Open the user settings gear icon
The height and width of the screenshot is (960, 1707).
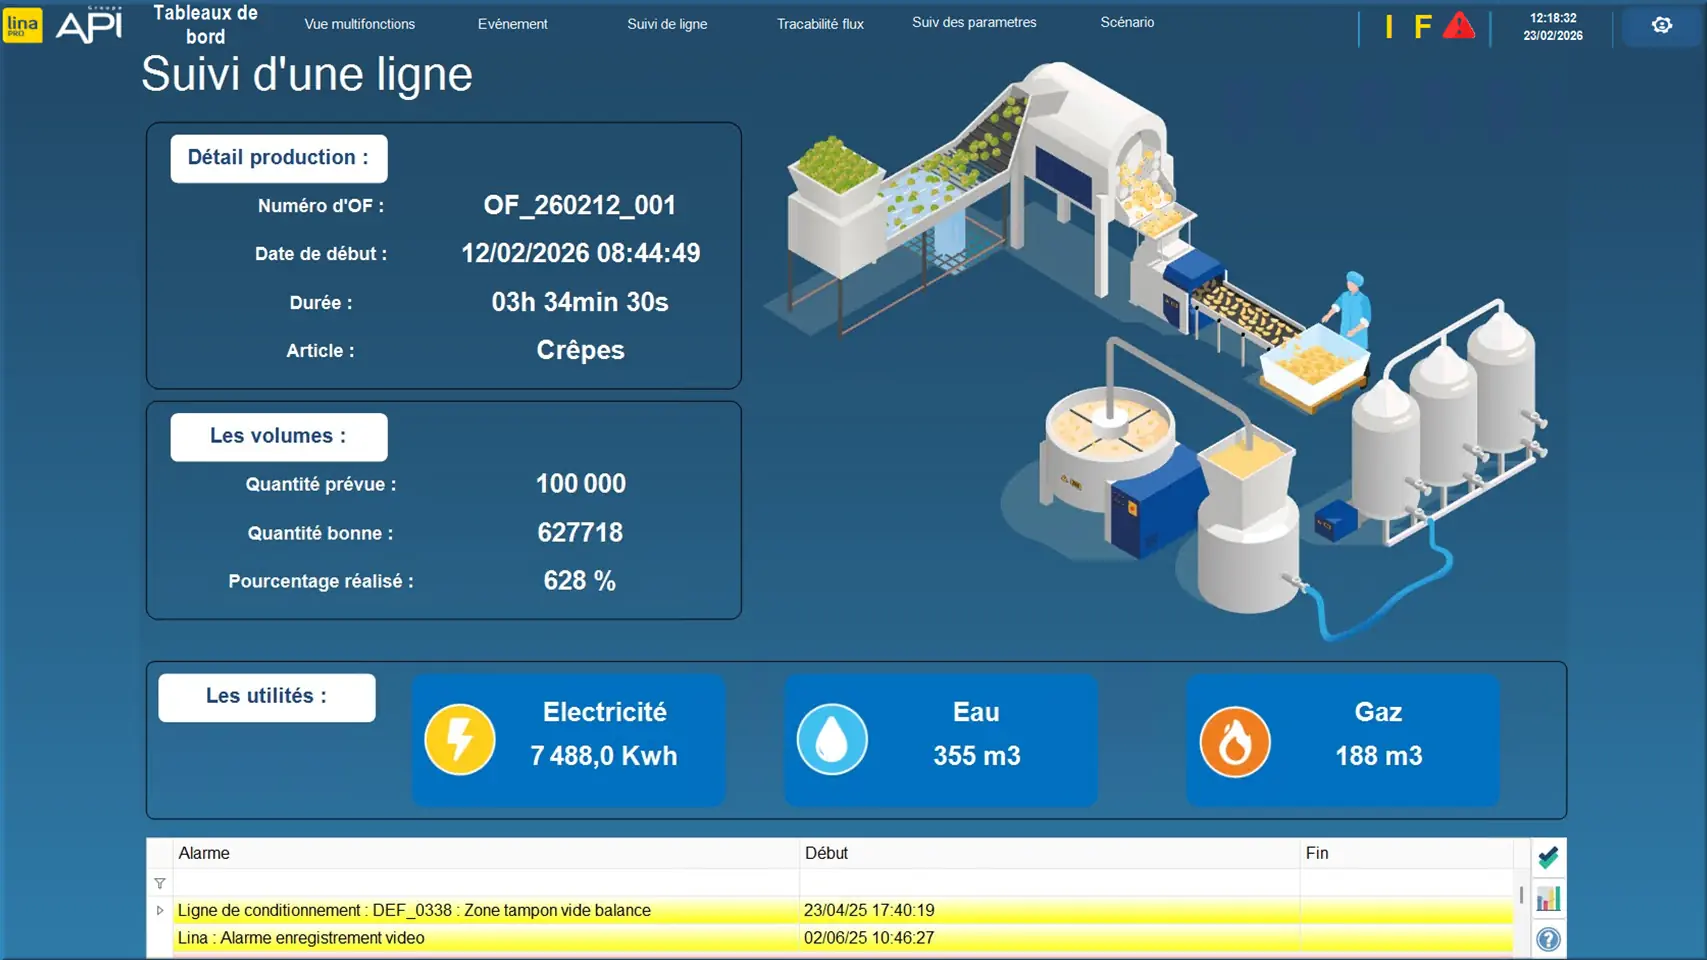click(1661, 25)
